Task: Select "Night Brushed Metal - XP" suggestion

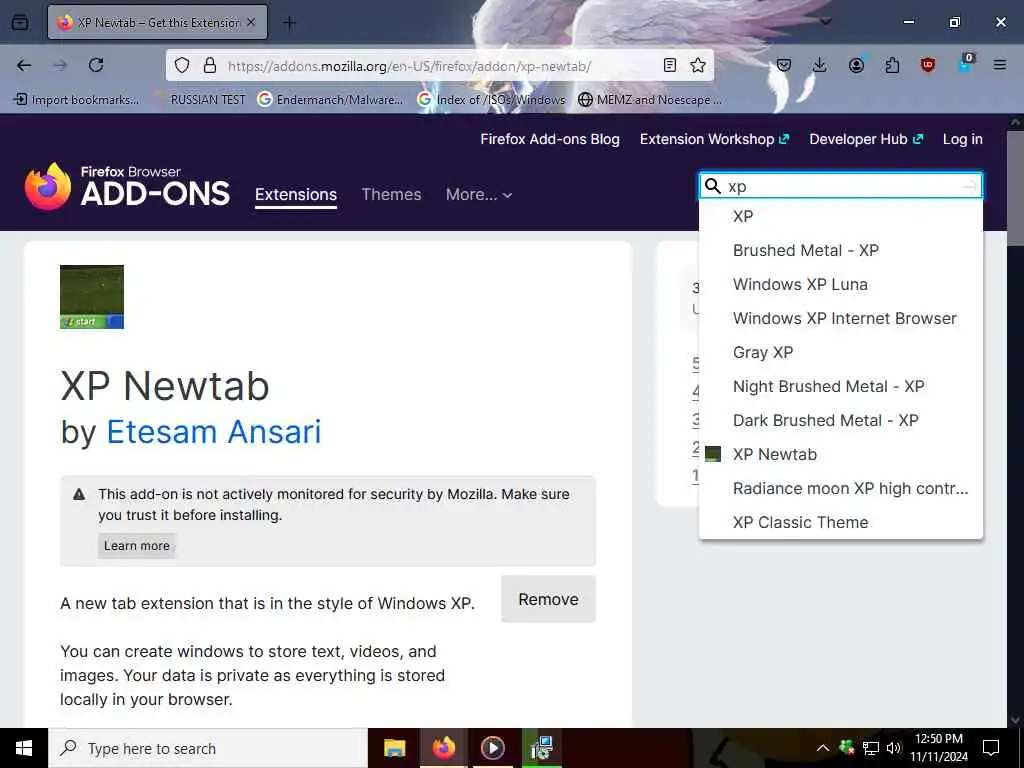Action: tap(840, 386)
